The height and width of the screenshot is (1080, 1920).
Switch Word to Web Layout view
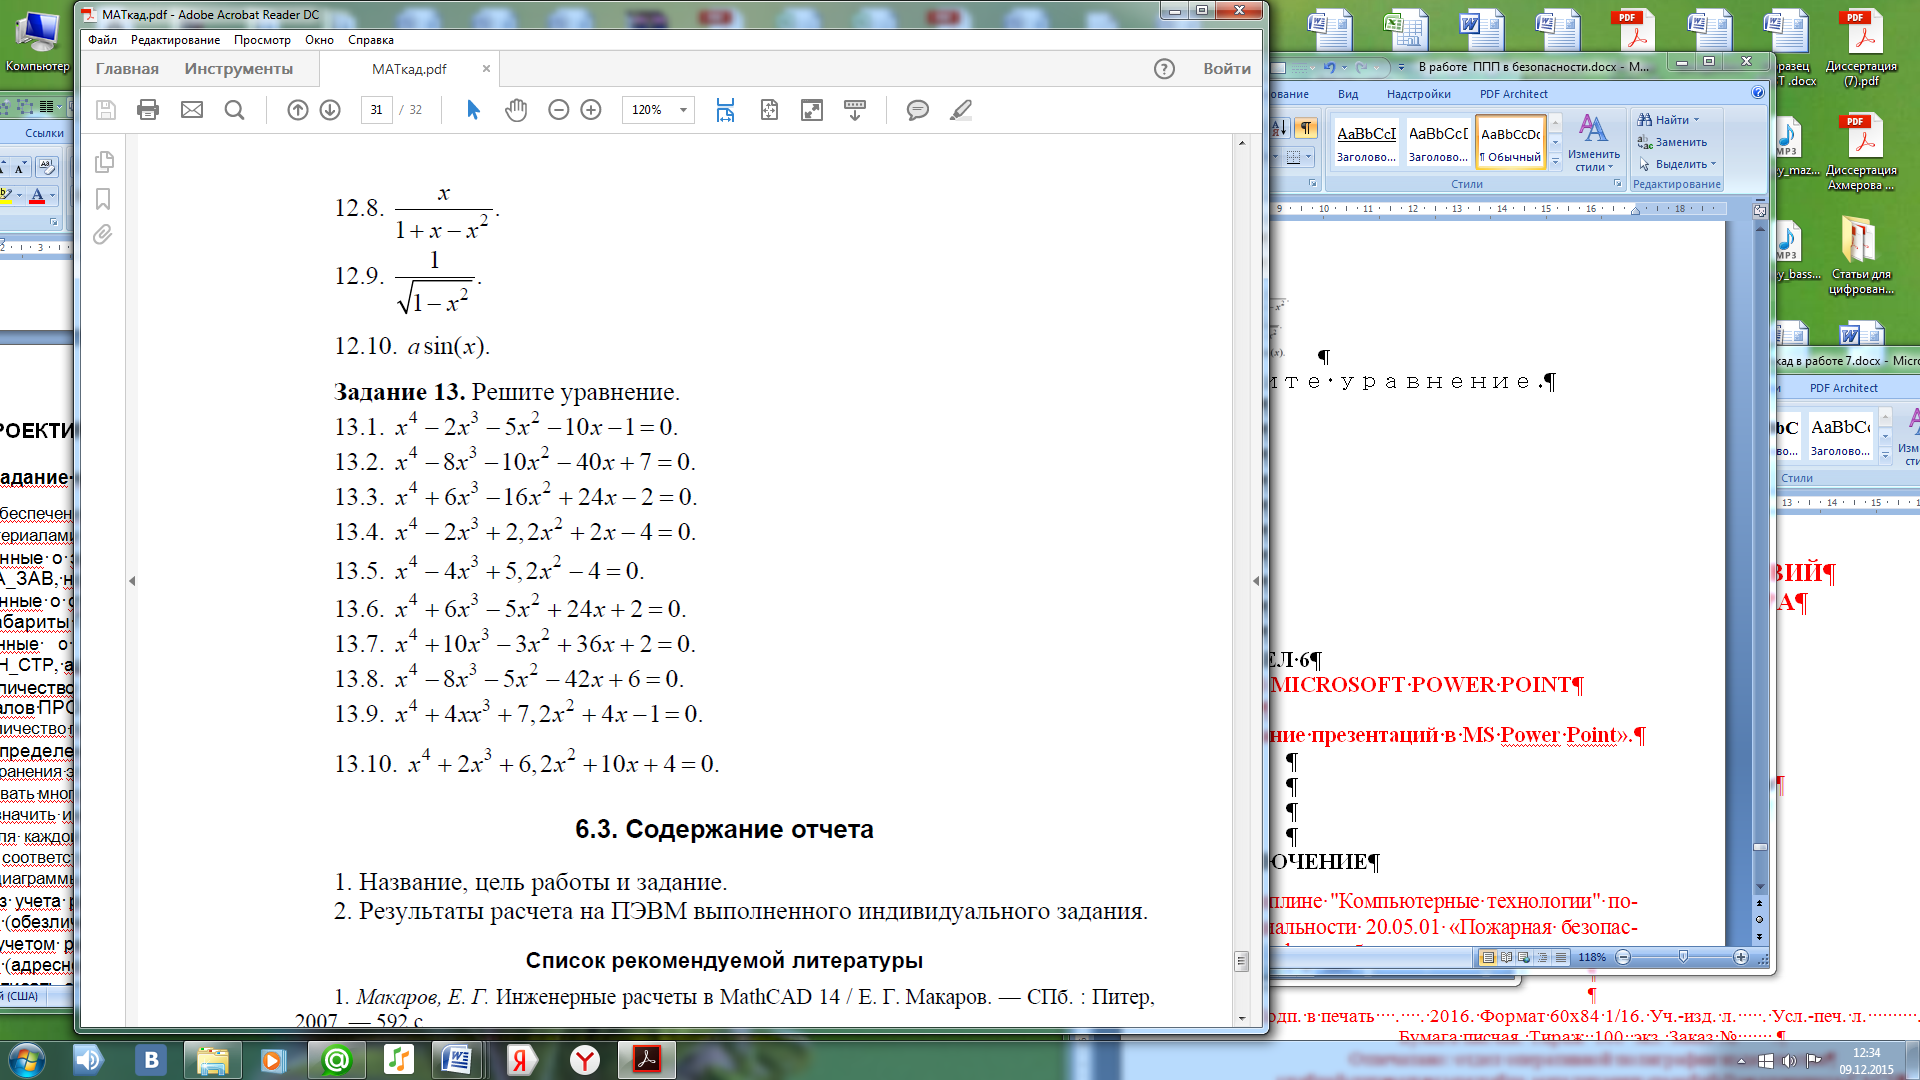1524,958
